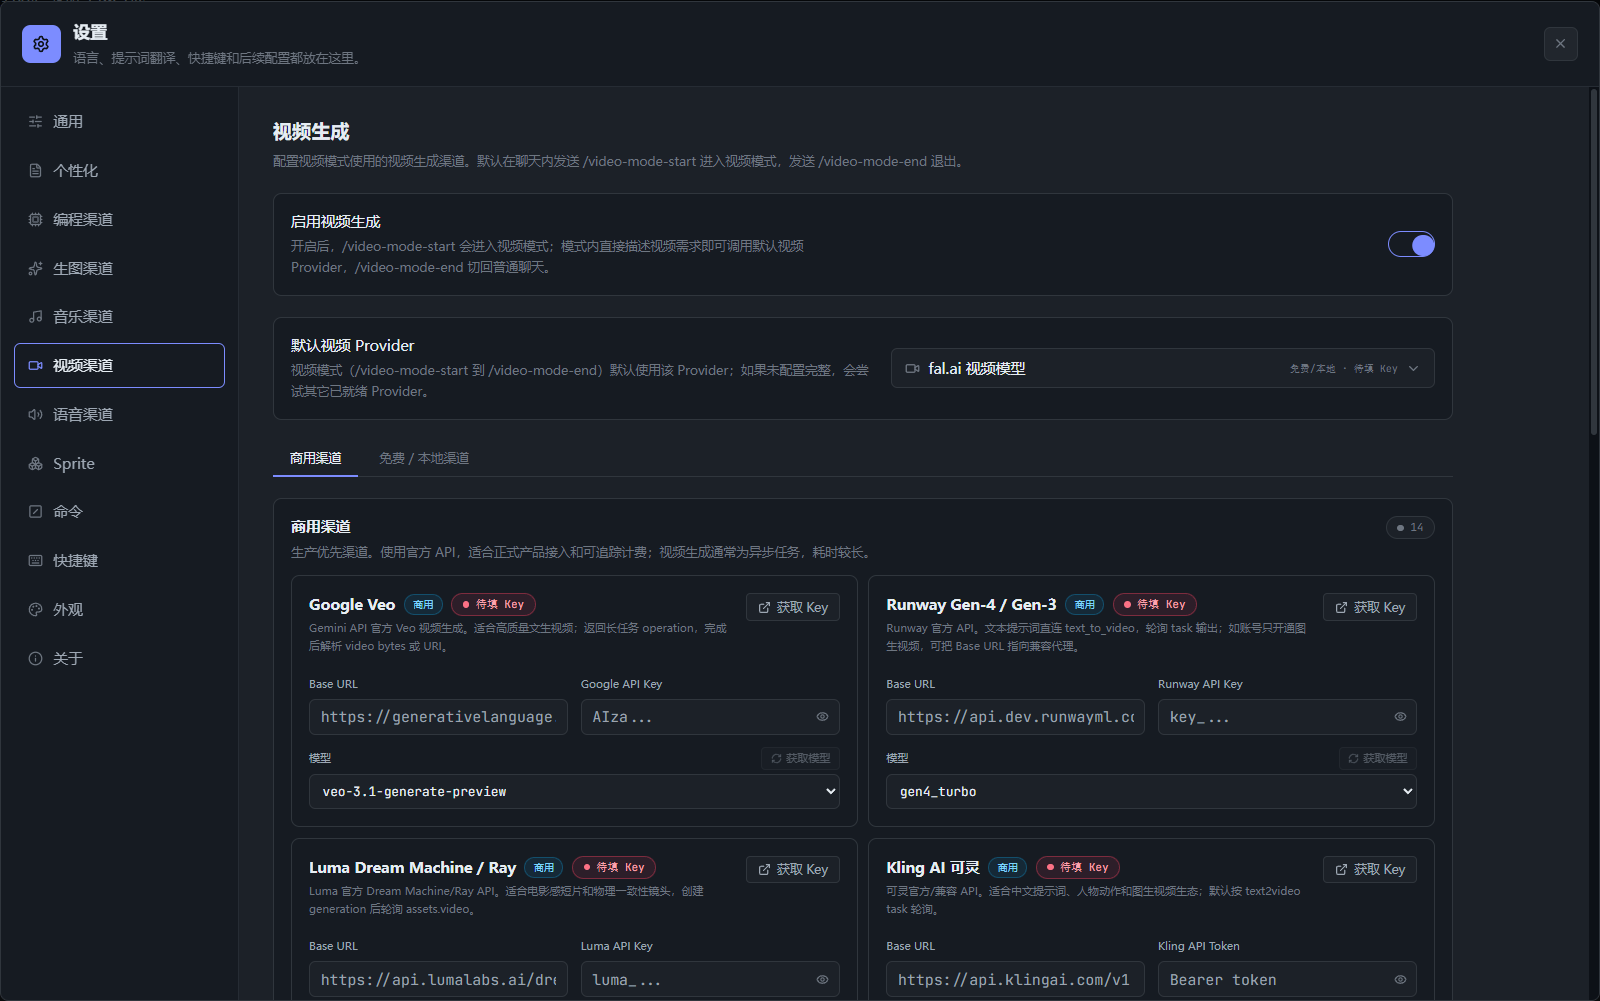Click external-link icon on Google Veo 获取 Key
The width and height of the screenshot is (1600, 1001).
764,608
